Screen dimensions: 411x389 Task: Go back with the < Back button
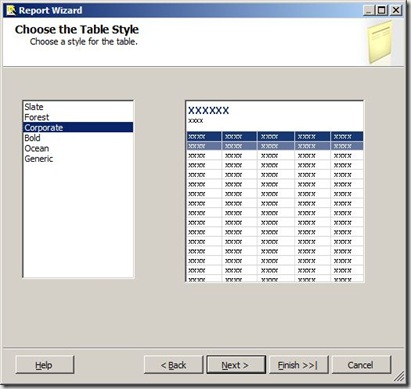[x=173, y=365]
